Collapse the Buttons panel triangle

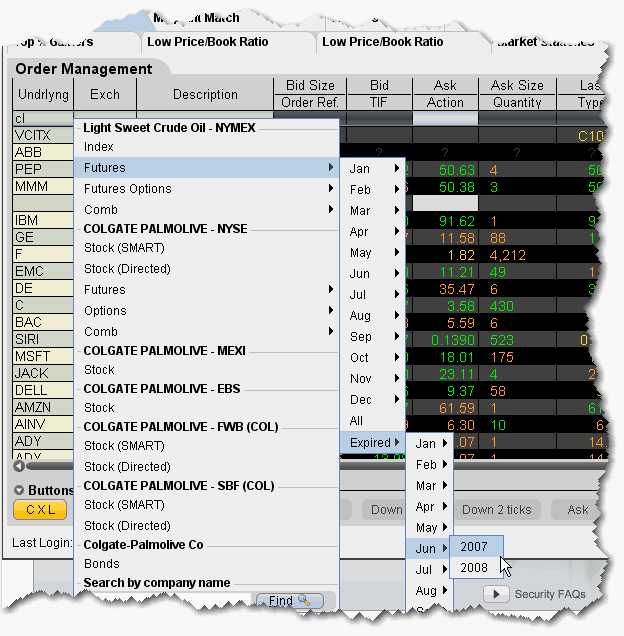(20, 491)
